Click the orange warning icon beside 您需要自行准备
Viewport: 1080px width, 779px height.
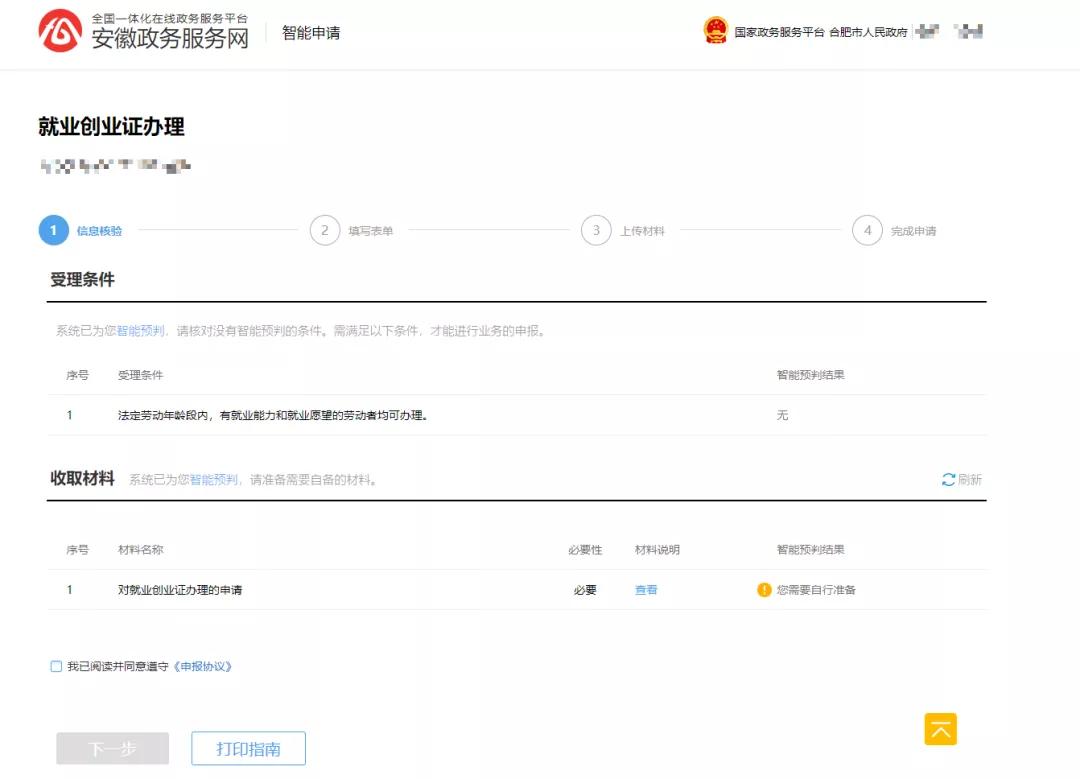click(x=765, y=590)
